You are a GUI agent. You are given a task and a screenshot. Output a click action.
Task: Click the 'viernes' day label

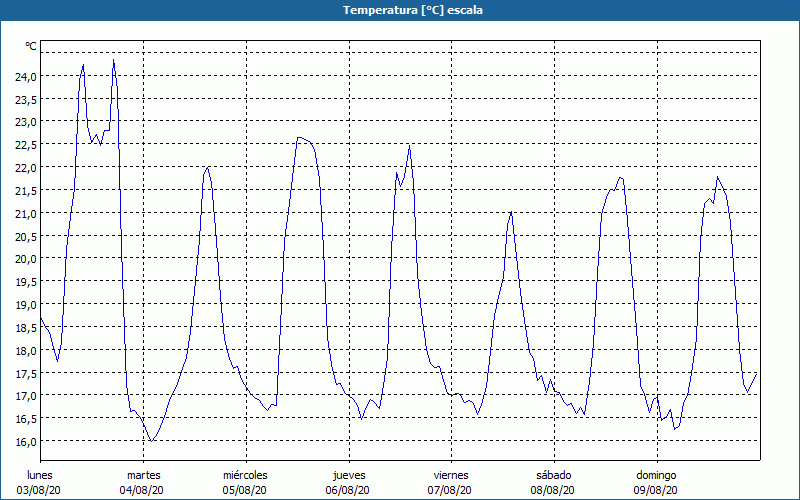[x=451, y=475]
